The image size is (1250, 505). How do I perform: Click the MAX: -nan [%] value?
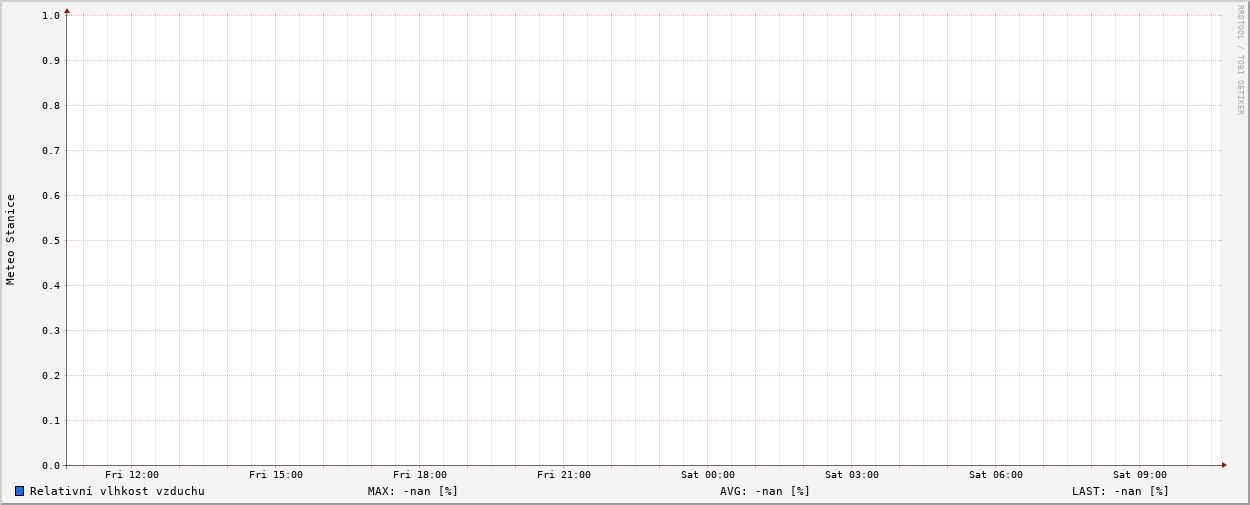[x=412, y=491]
